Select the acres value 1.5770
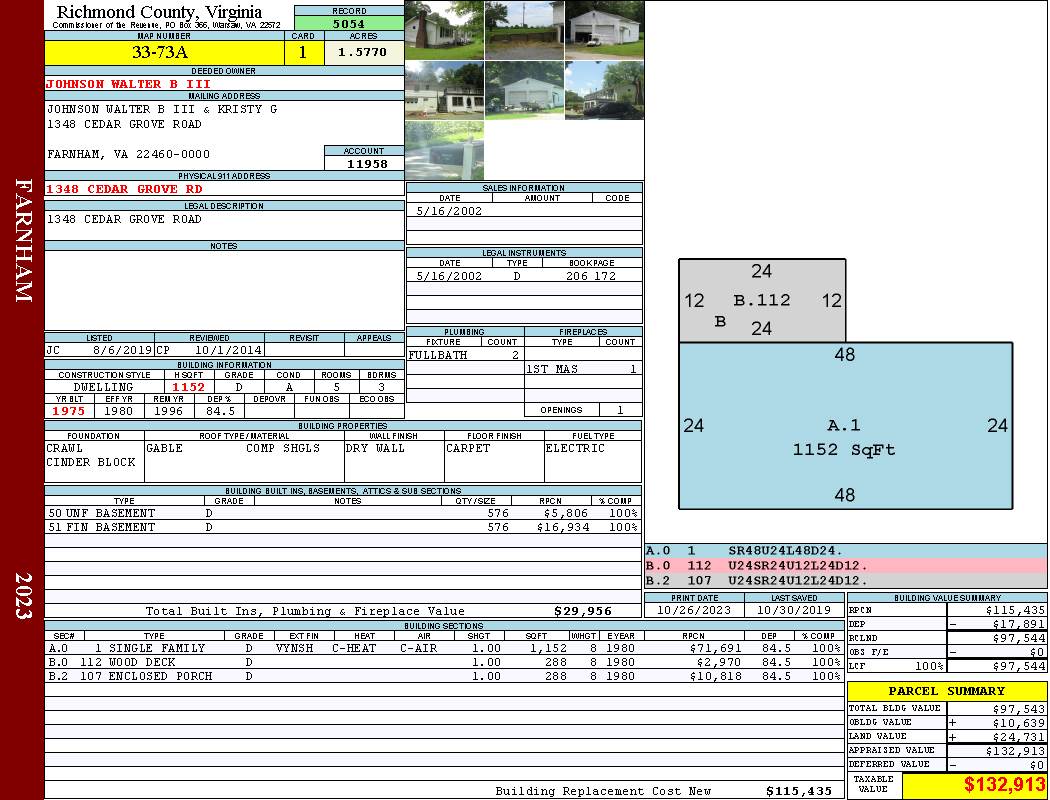This screenshot has width=1050, height=800. 364,52
